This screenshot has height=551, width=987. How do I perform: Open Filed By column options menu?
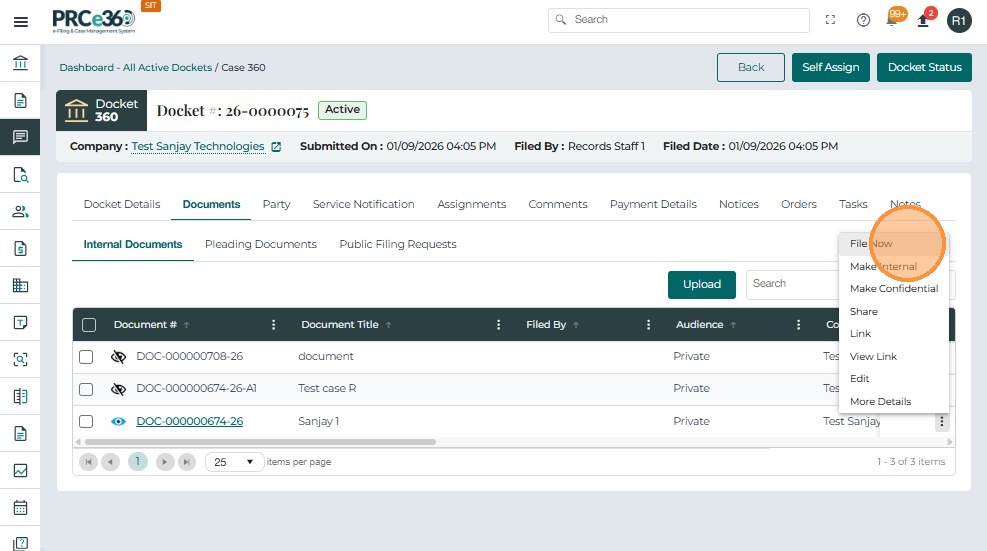click(x=648, y=325)
